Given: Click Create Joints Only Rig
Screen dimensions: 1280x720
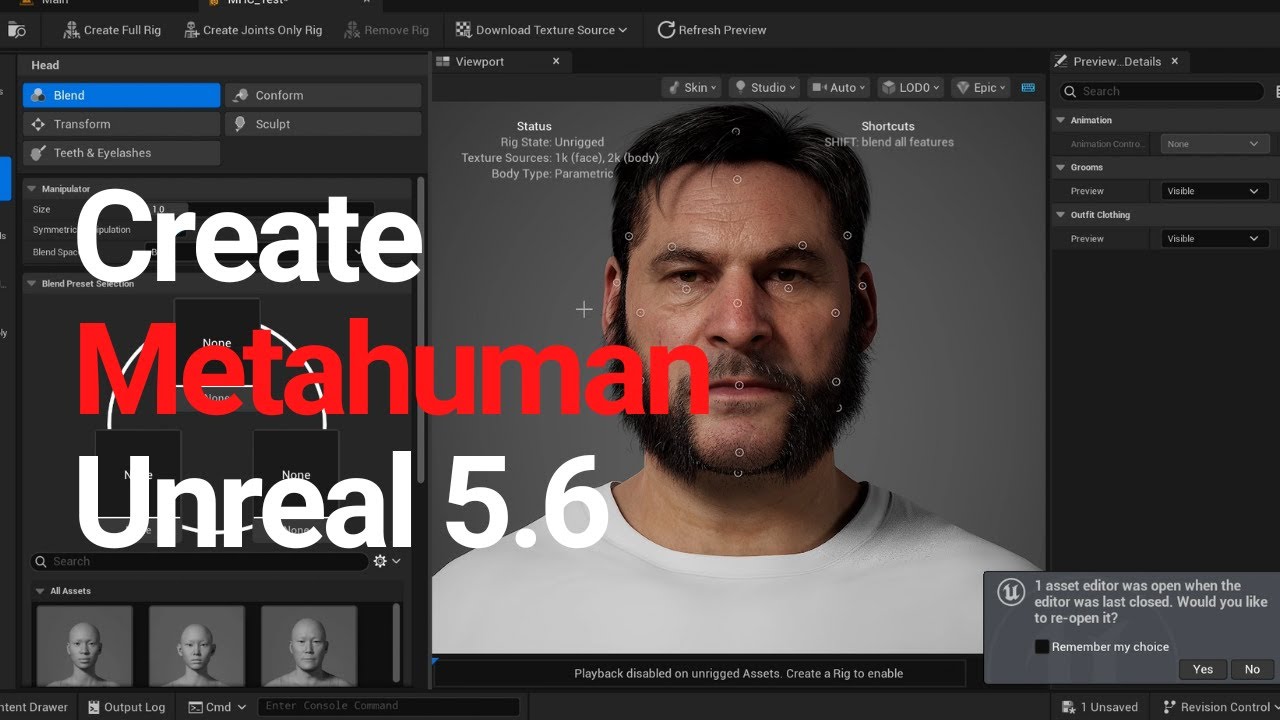Looking at the screenshot, I should [x=253, y=30].
